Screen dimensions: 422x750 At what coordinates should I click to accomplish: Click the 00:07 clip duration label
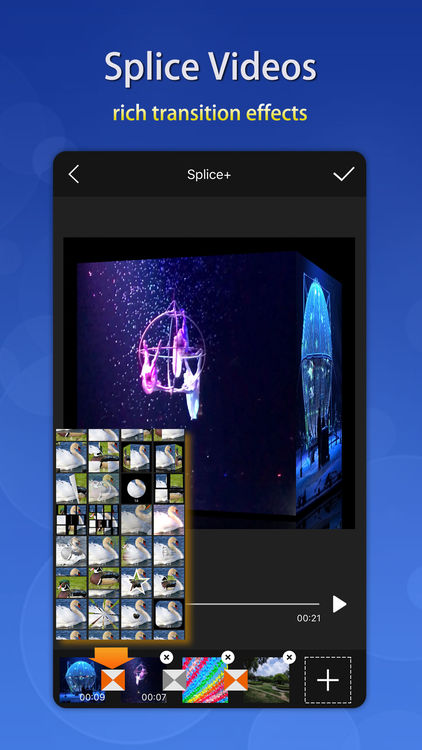pos(154,697)
